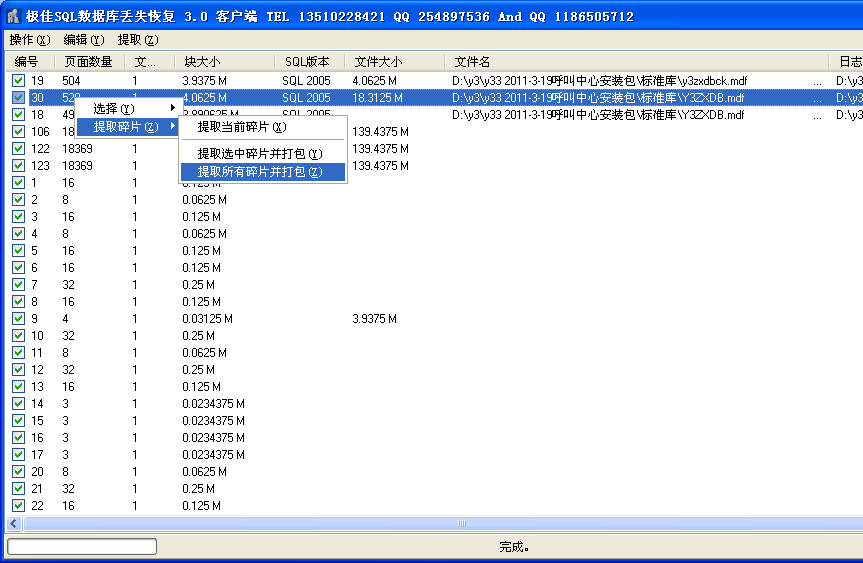
Task: Click the application icon in title bar
Action: point(13,16)
